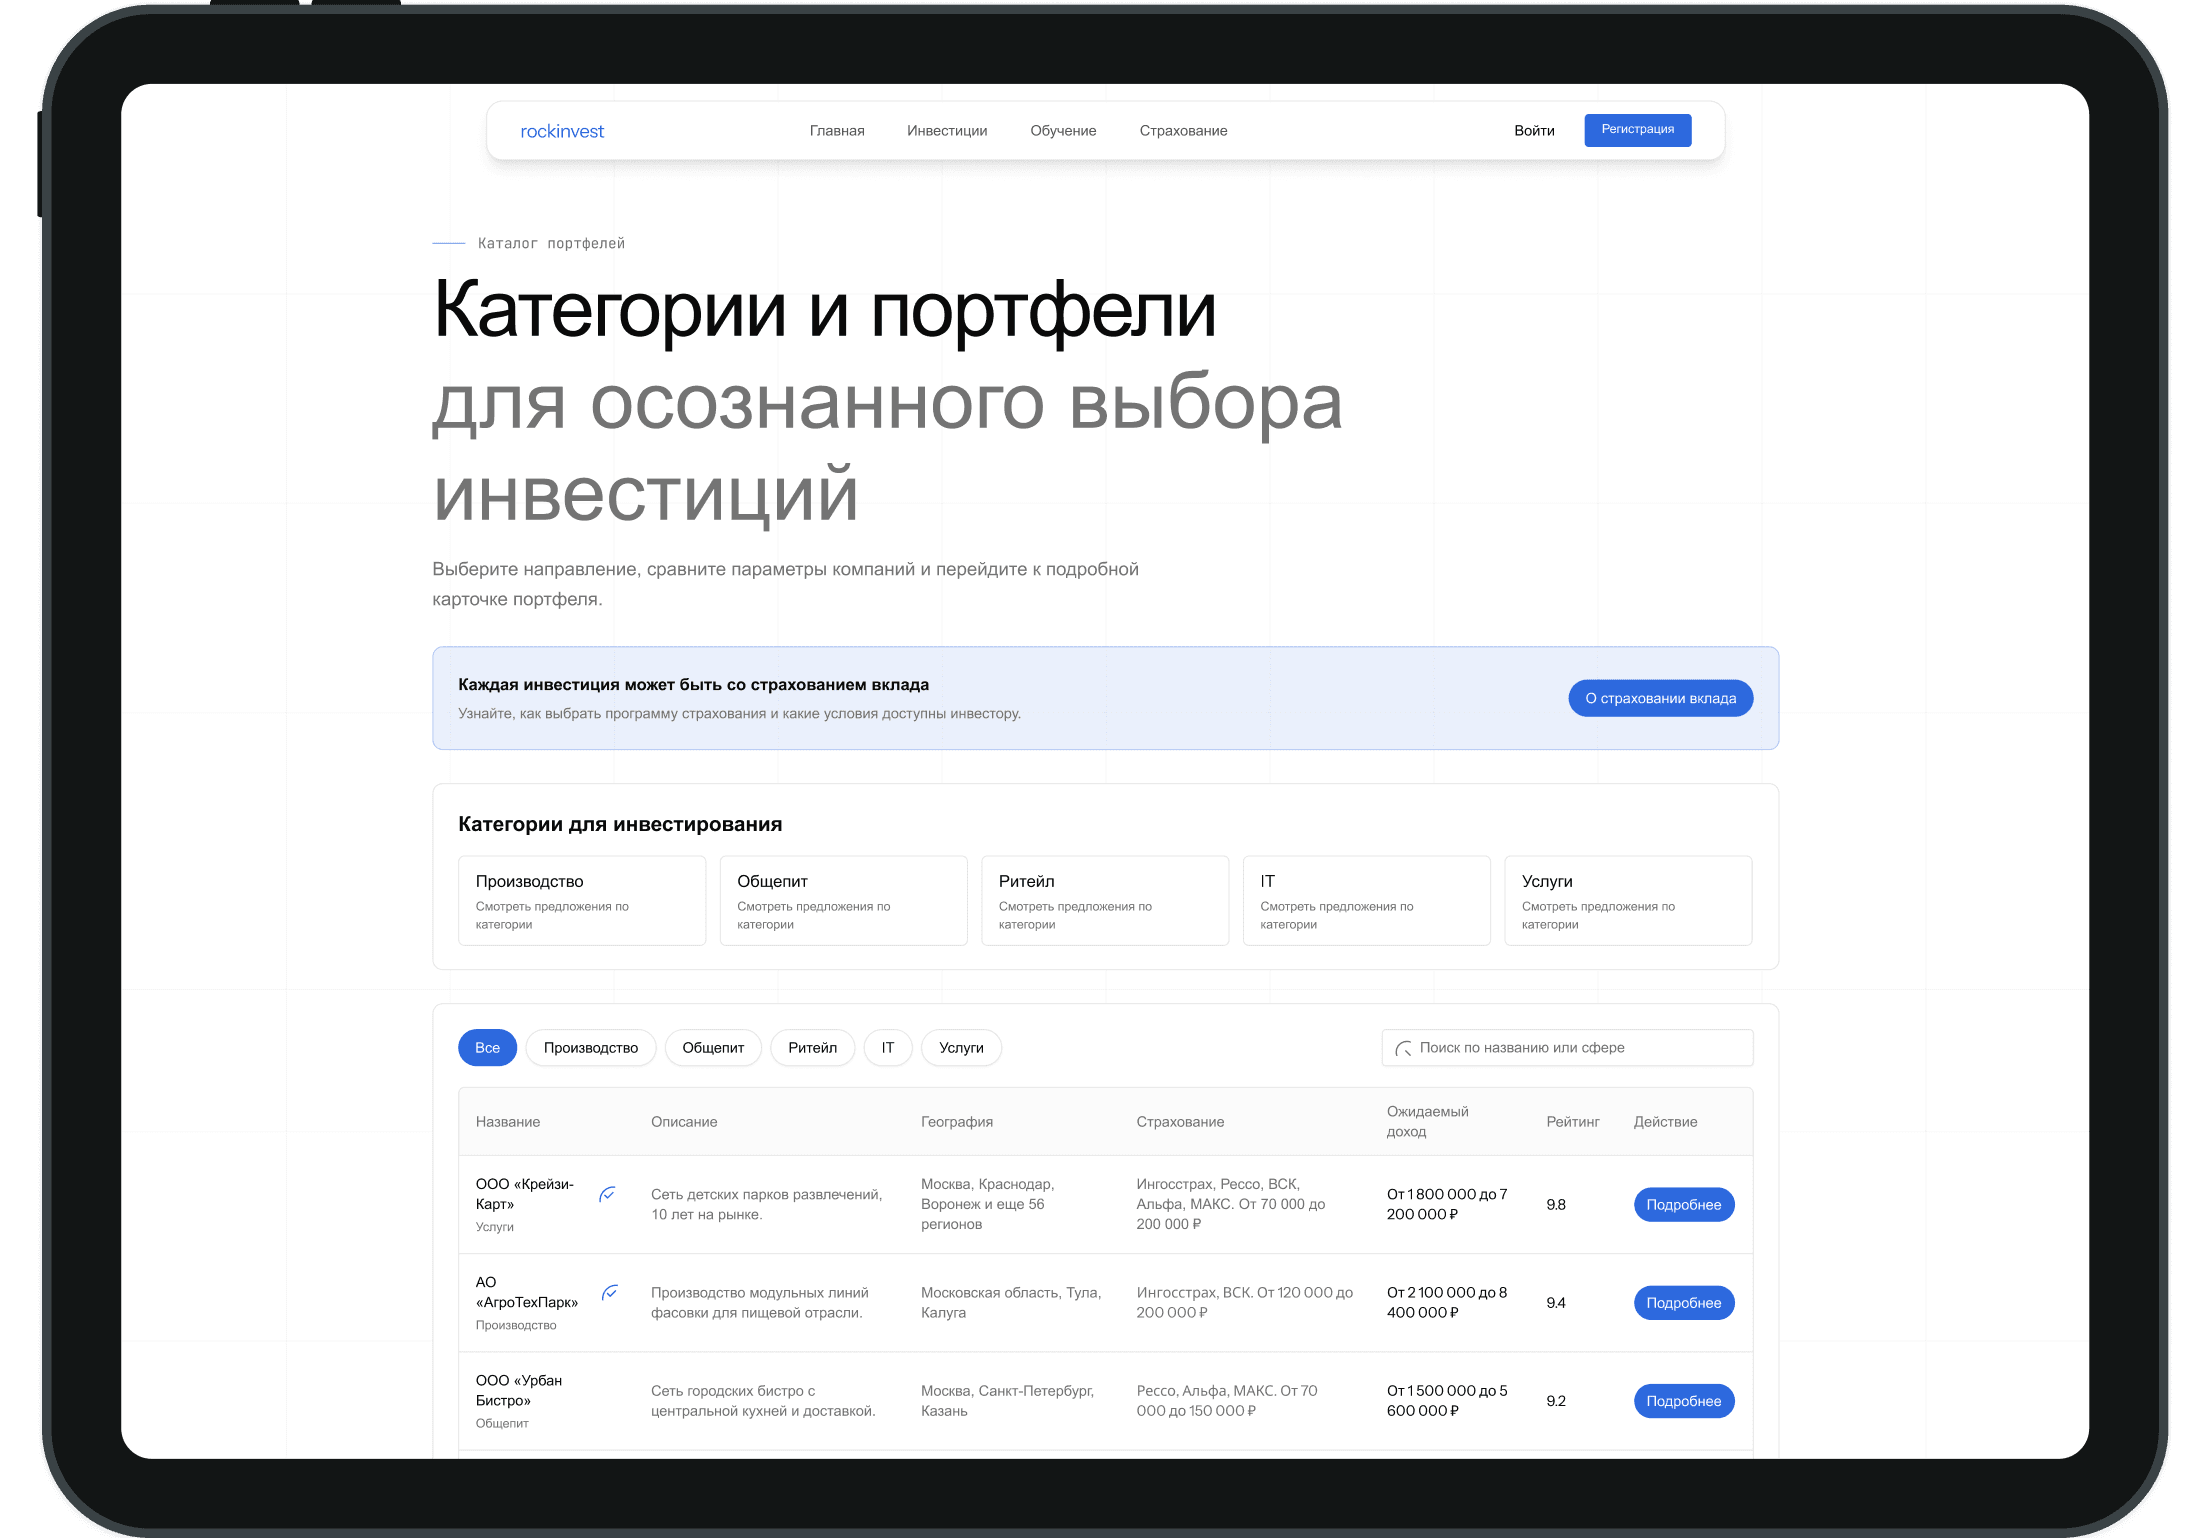Toggle the «IT» filter chip

click(x=887, y=1047)
